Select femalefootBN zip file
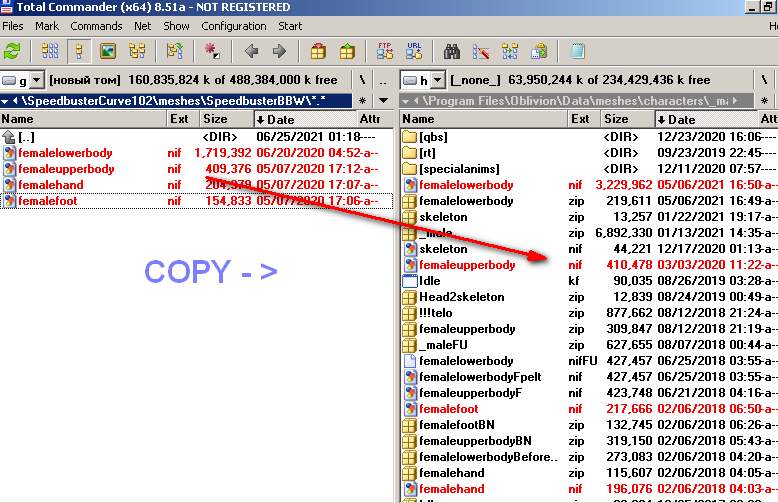778x503 pixels. click(589, 425)
